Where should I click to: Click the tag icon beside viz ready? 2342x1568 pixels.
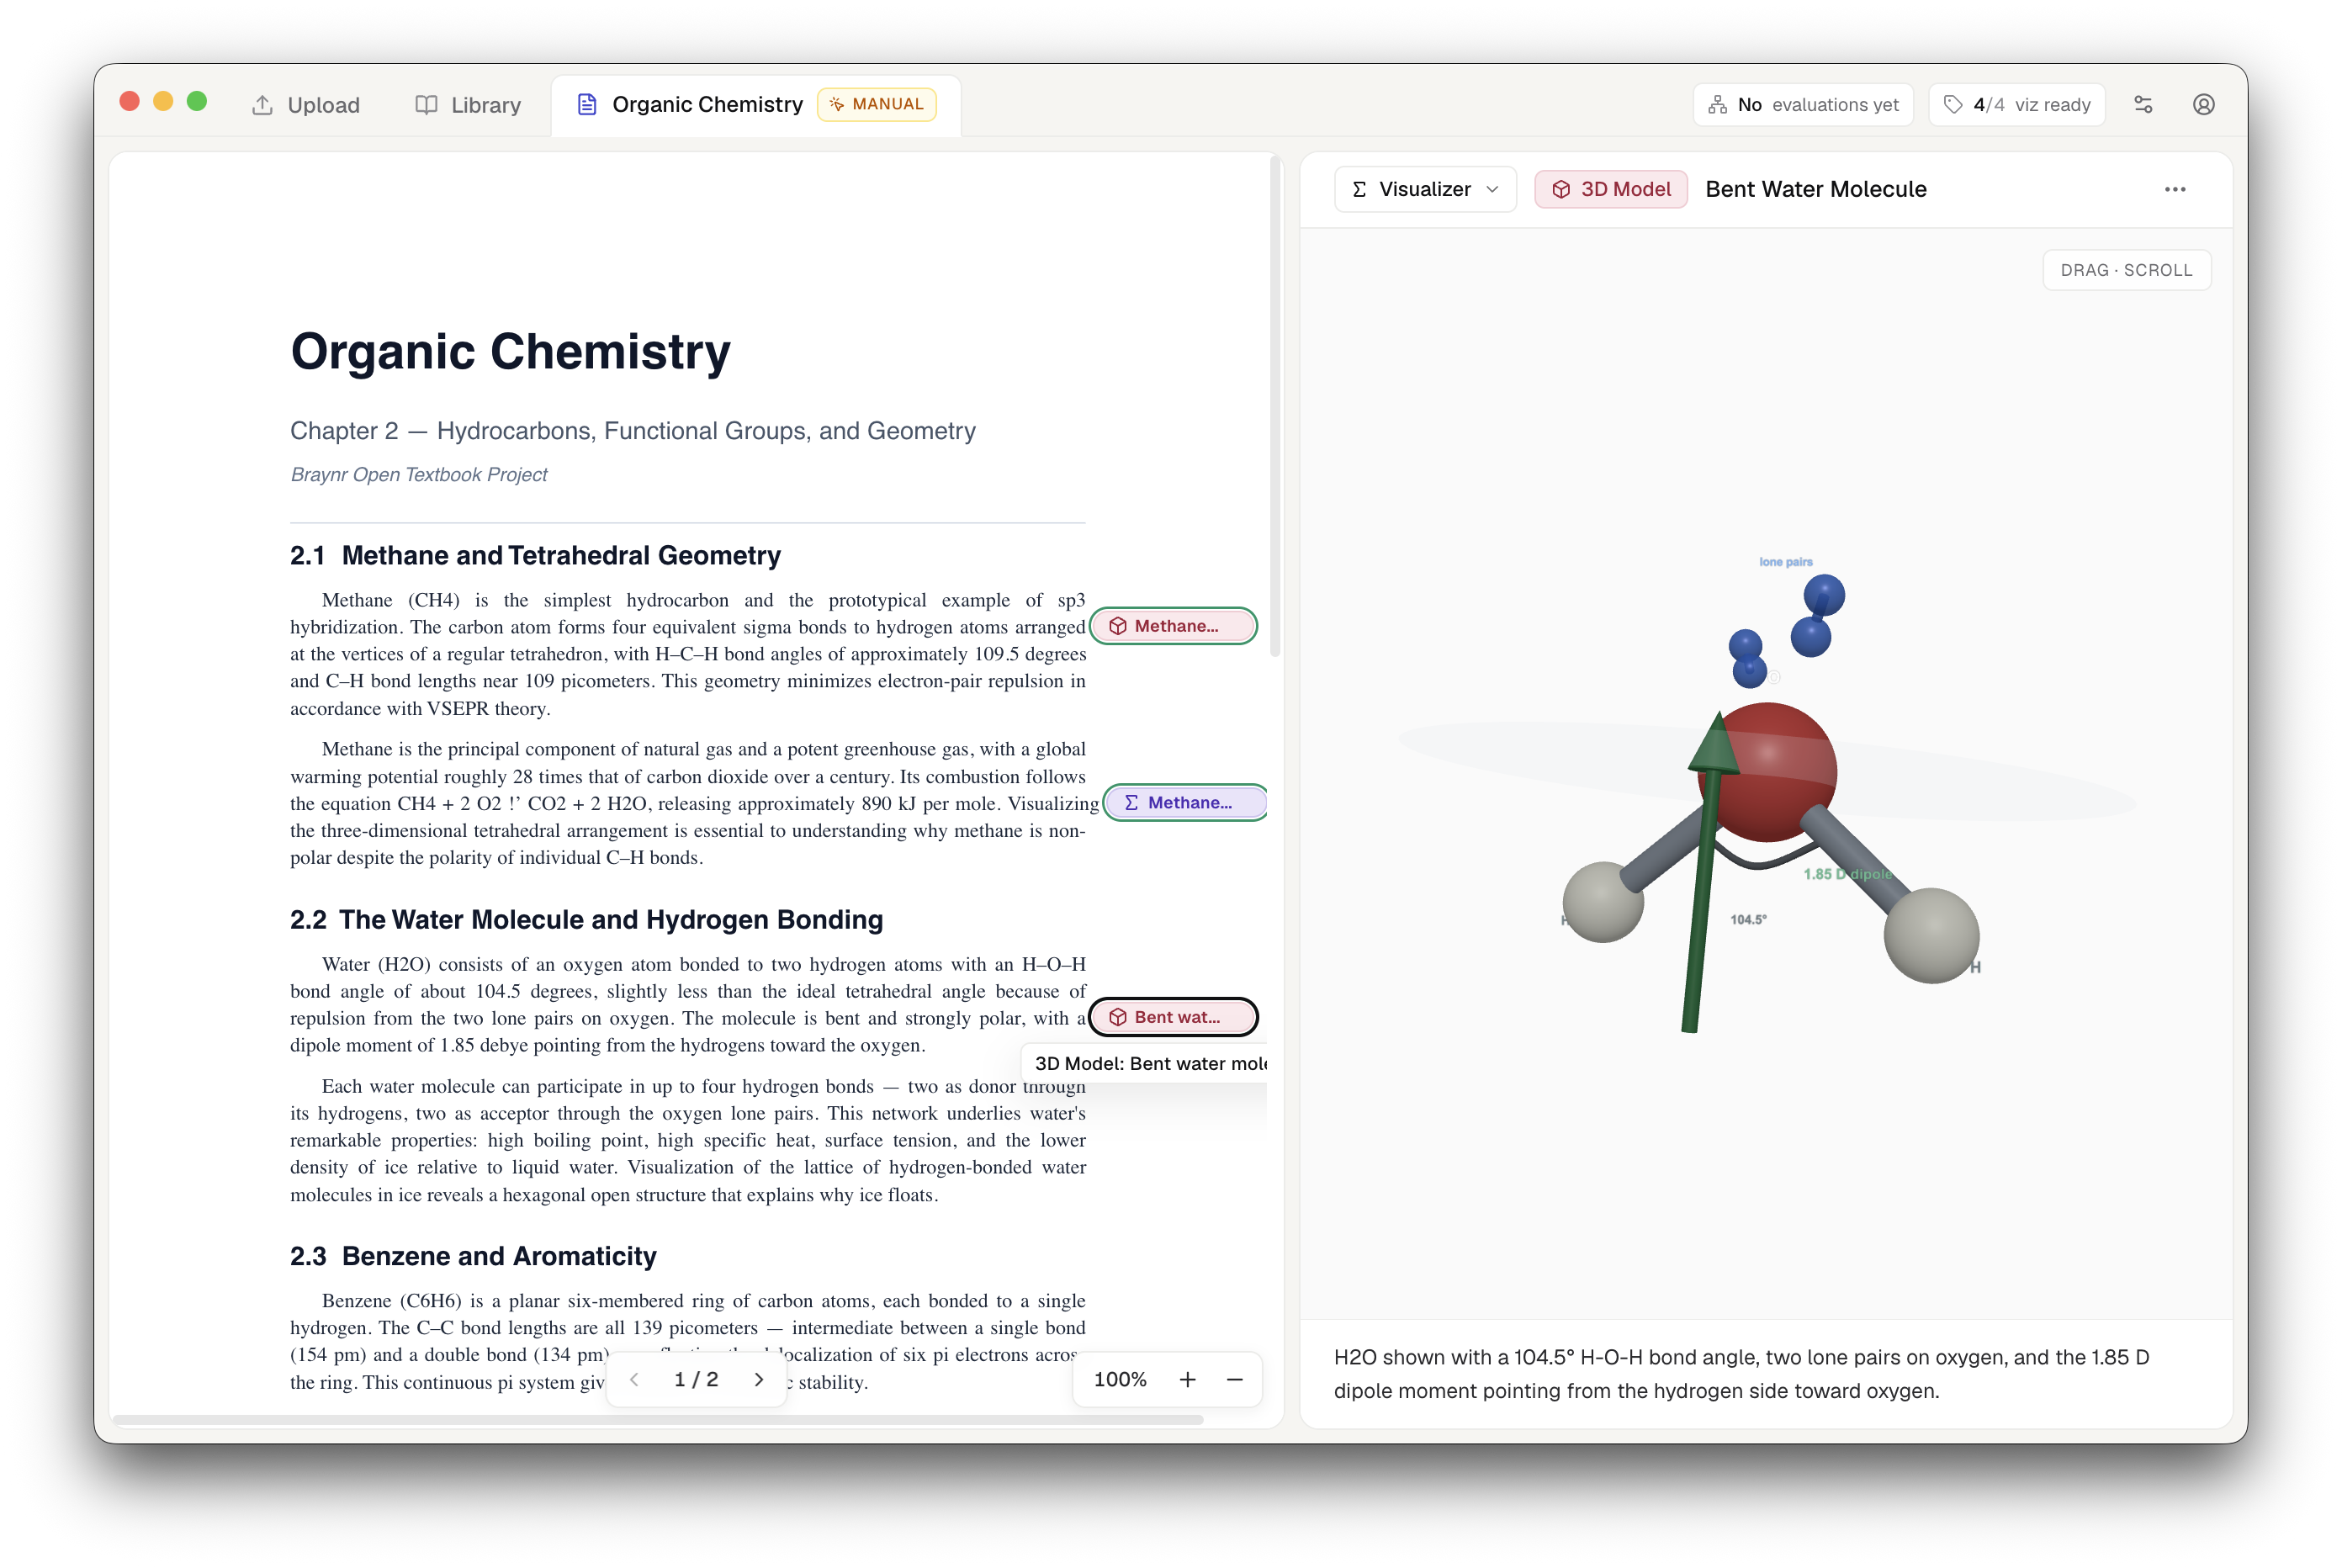(1953, 104)
